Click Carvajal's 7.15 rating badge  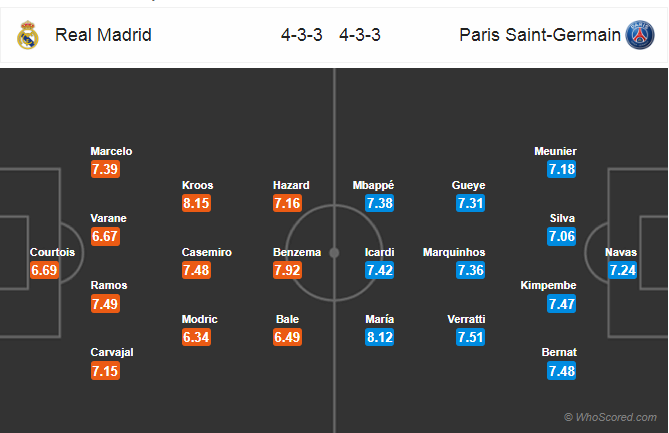tap(105, 371)
